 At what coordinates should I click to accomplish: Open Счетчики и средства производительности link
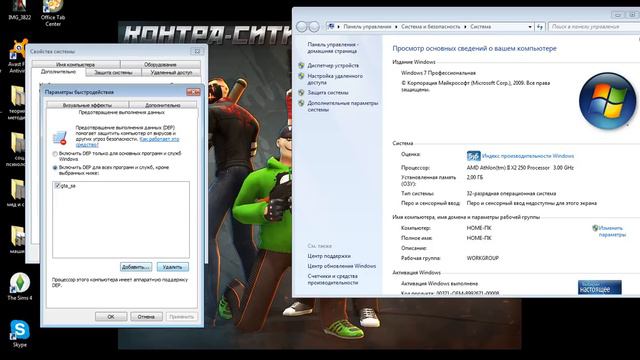pos(333,279)
